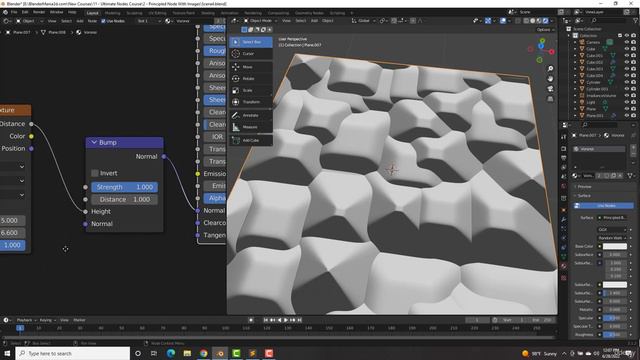The width and height of the screenshot is (640, 360).
Task: Open the Tool properties tab icon
Action: (x=564, y=137)
